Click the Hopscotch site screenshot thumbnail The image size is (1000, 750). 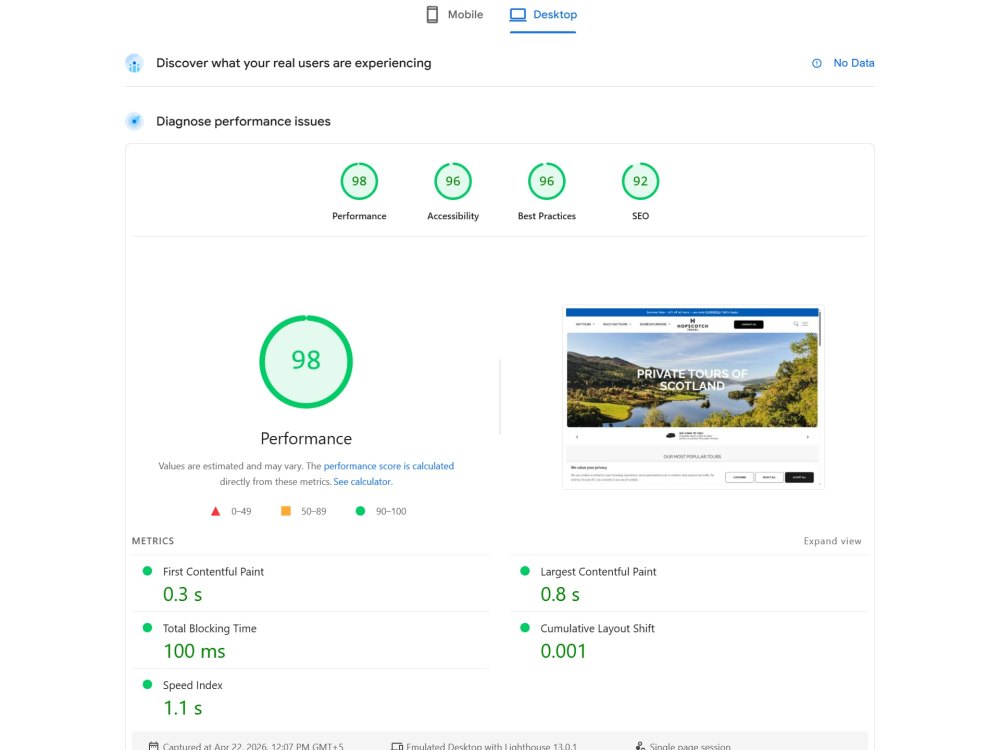[x=693, y=398]
